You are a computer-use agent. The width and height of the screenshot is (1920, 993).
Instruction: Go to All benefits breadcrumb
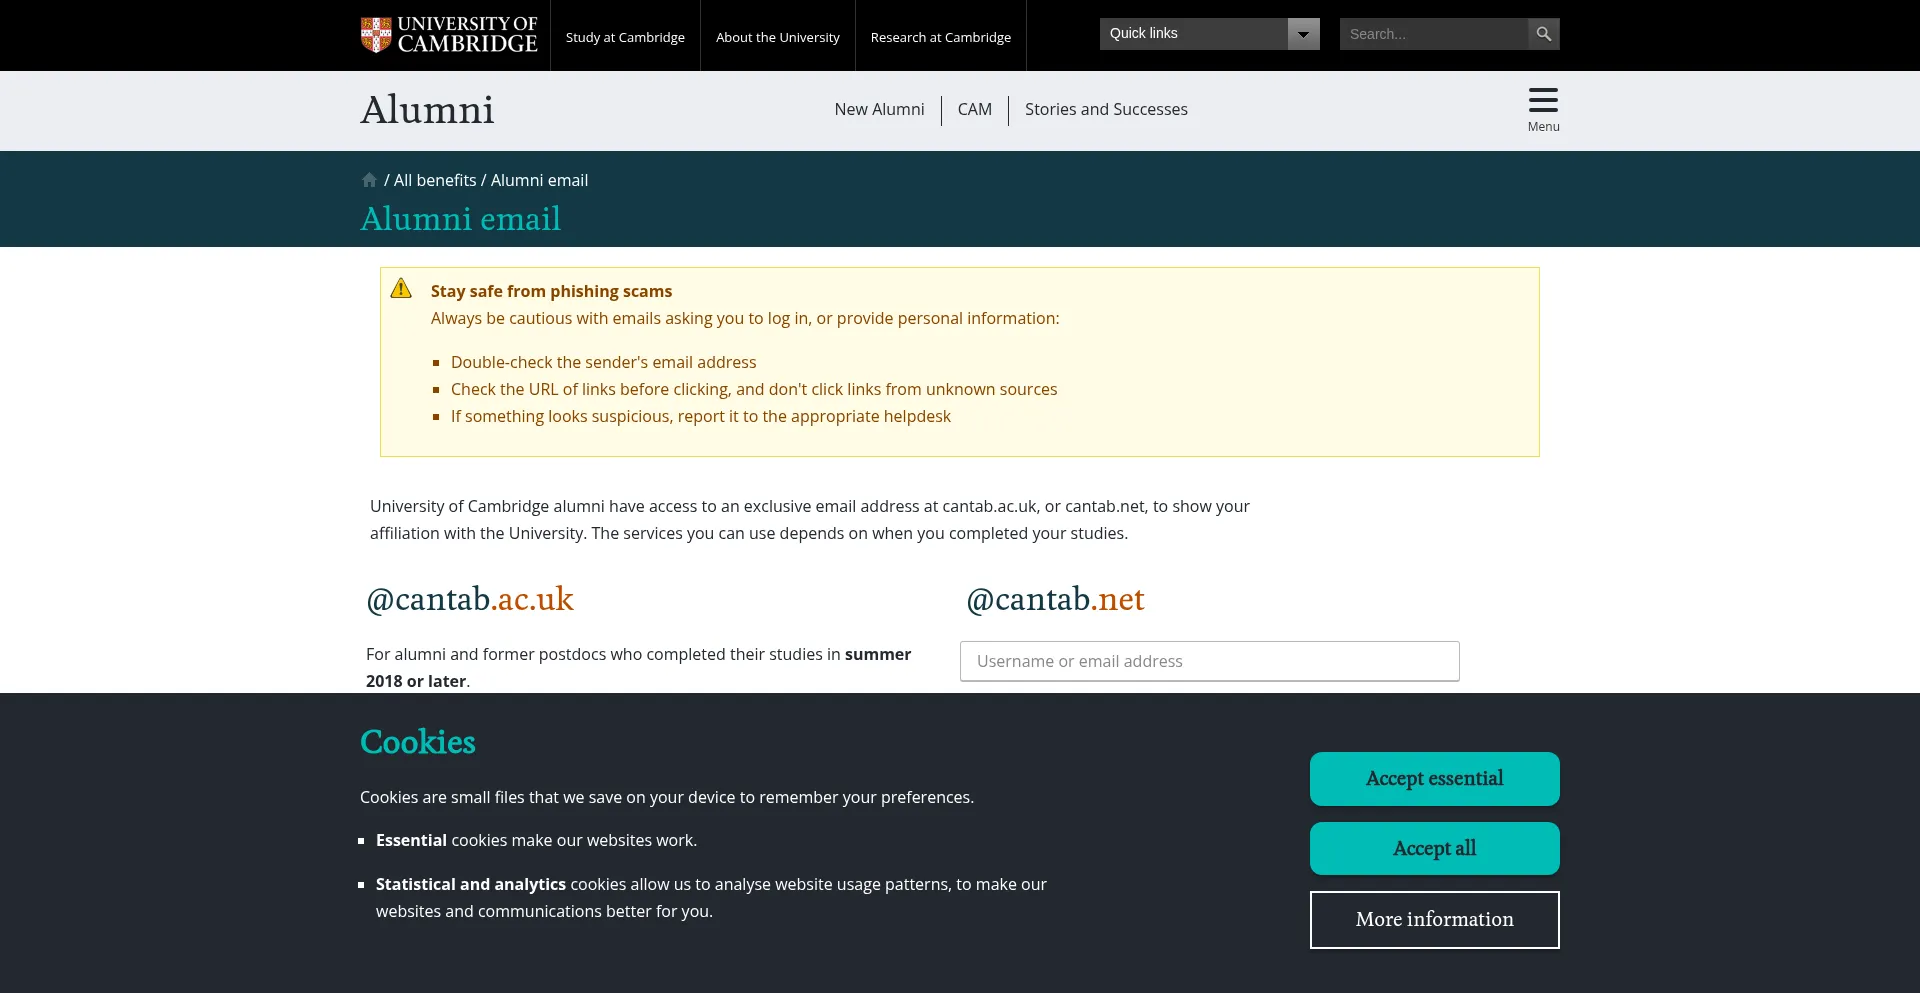435,180
